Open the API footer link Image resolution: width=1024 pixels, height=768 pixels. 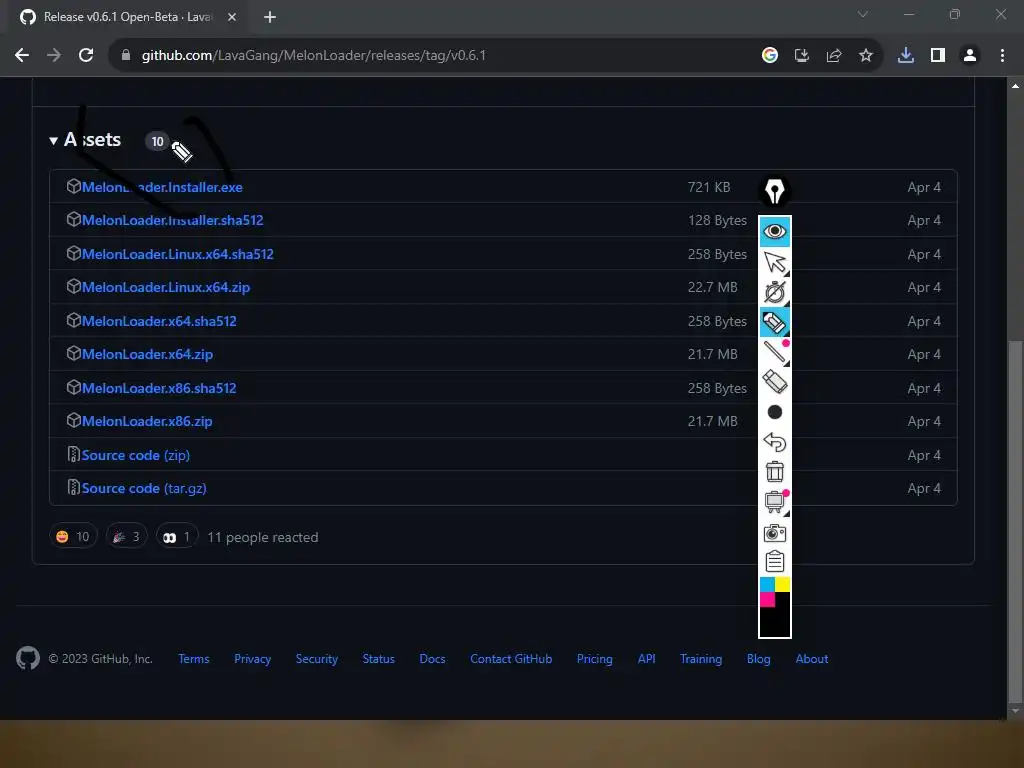coord(647,659)
